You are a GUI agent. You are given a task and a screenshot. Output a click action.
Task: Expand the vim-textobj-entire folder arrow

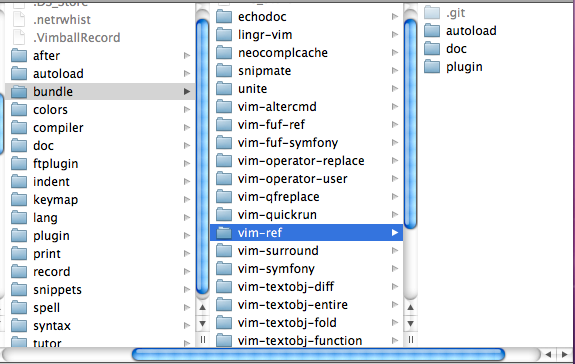(x=395, y=305)
